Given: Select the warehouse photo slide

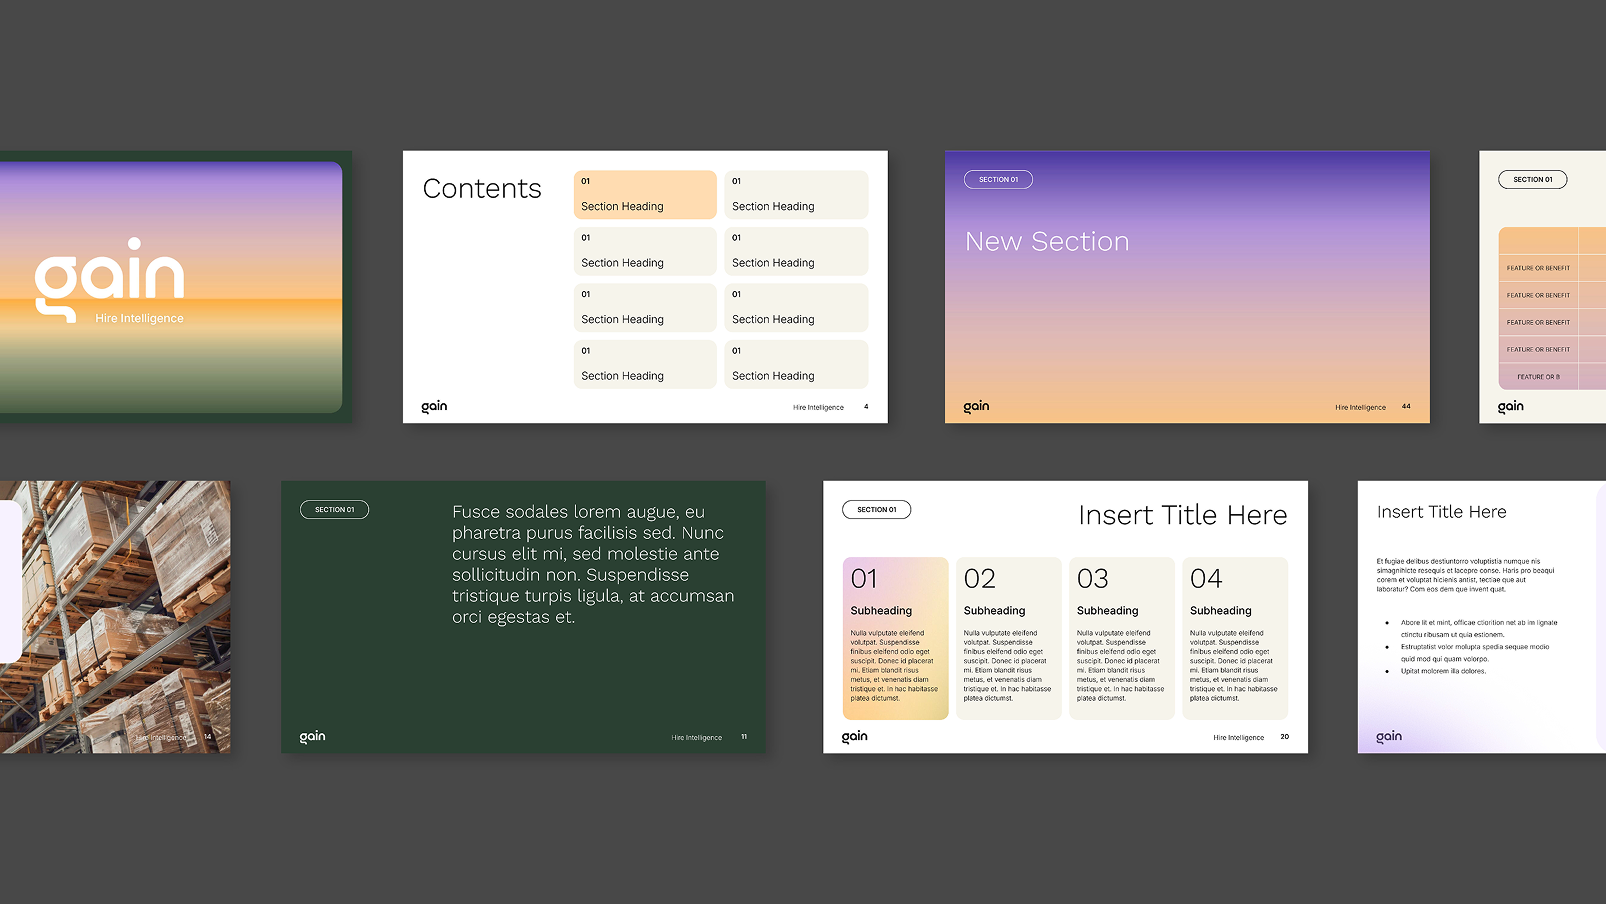Looking at the screenshot, I should coord(115,617).
